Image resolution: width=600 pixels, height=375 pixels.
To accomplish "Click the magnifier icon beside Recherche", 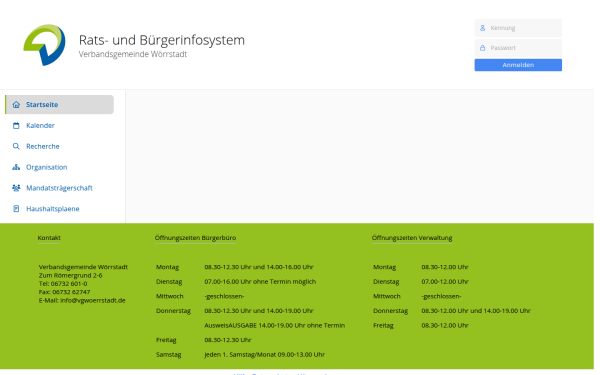I will tap(16, 146).
